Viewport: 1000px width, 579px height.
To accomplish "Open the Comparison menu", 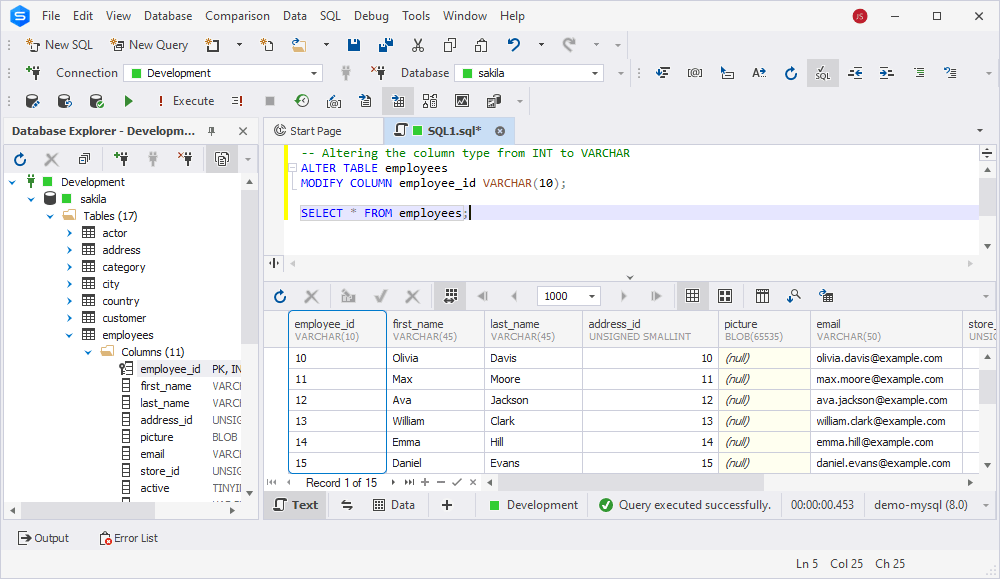I will coord(237,15).
